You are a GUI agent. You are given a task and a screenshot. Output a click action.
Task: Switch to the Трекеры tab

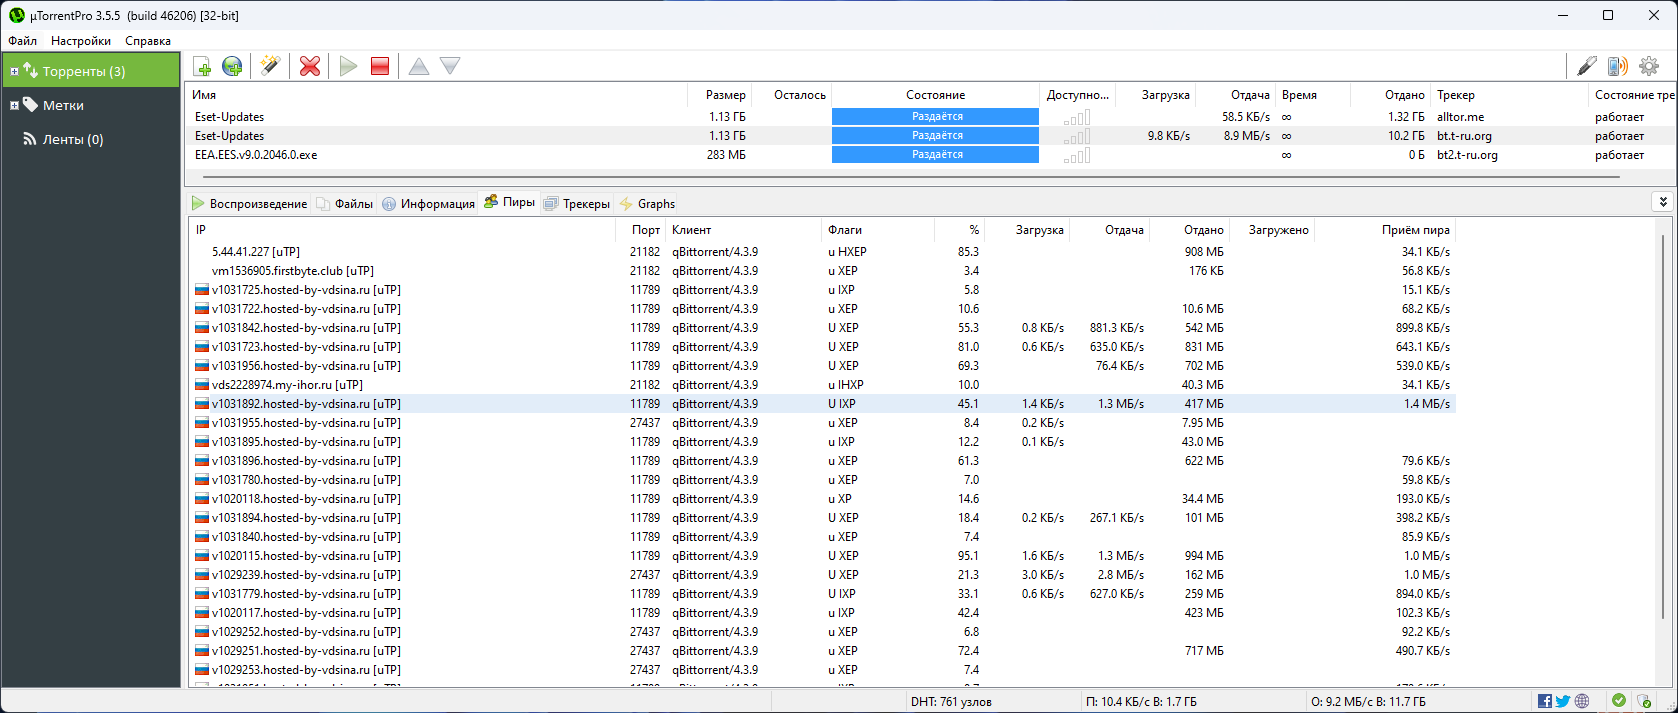point(577,203)
